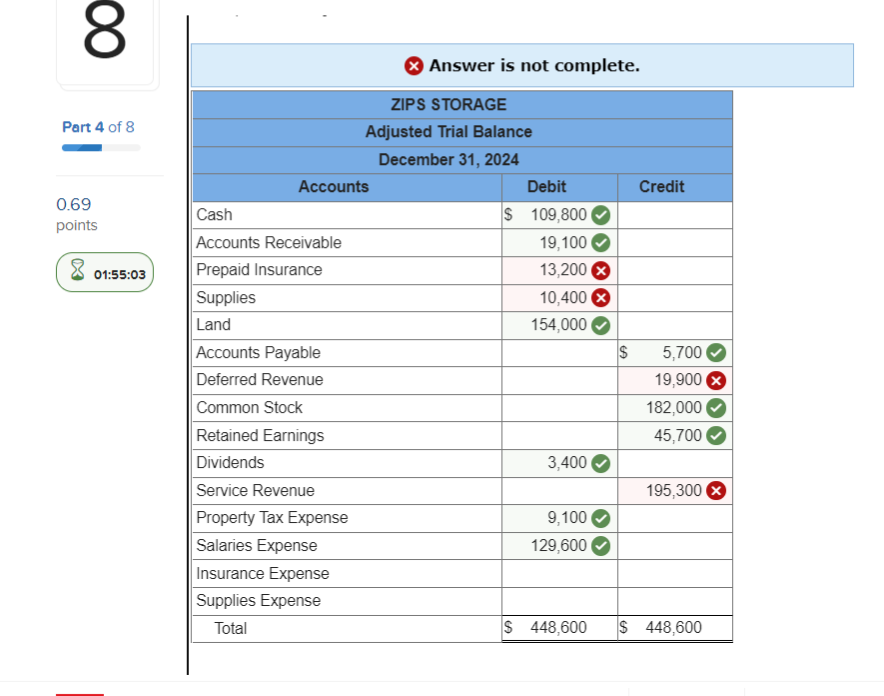
Task: Click the green checkmark next to Accounts Receivable 19,100
Action: 601,243
